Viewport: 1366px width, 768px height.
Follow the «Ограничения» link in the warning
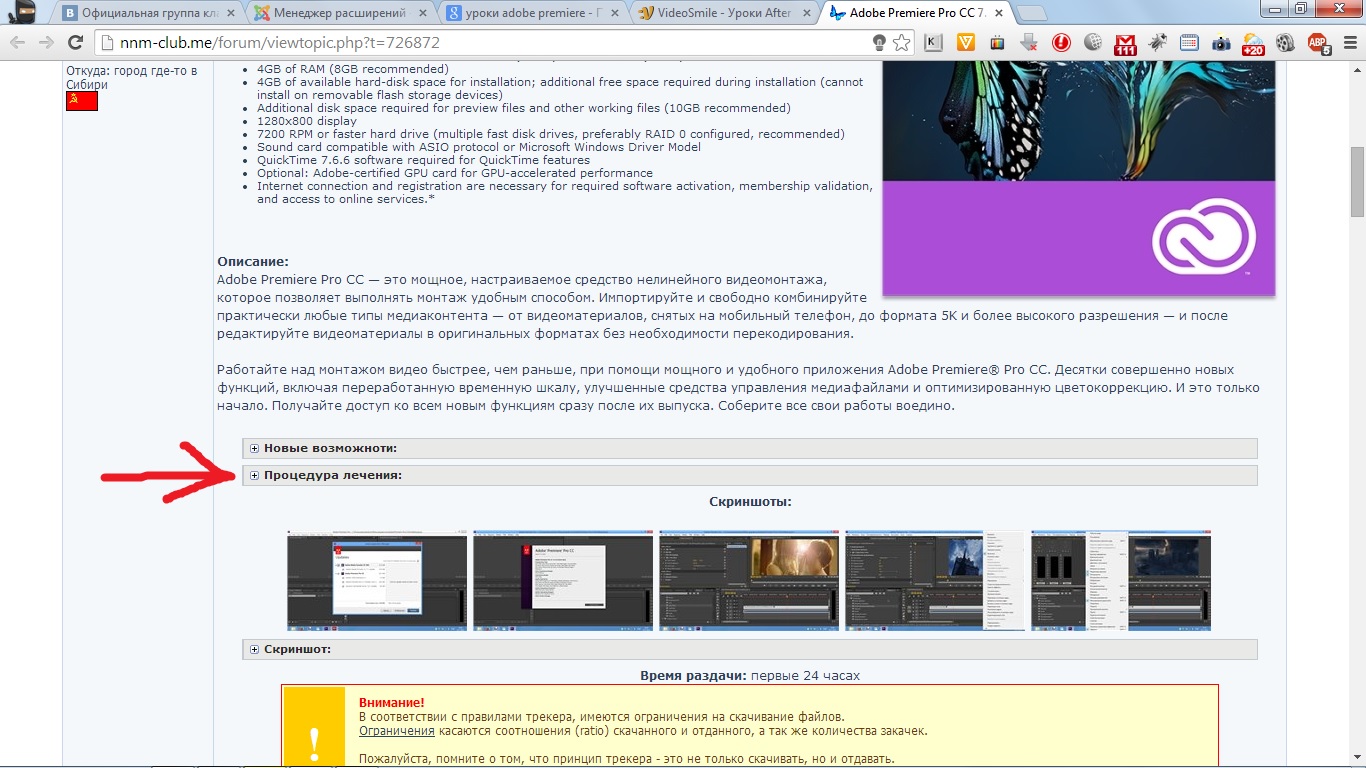[x=397, y=731]
